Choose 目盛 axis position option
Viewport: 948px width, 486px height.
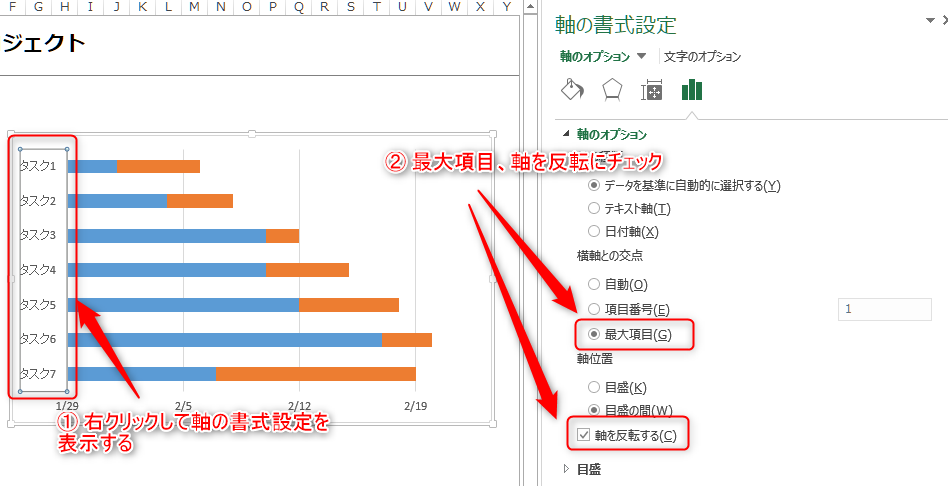(x=595, y=387)
